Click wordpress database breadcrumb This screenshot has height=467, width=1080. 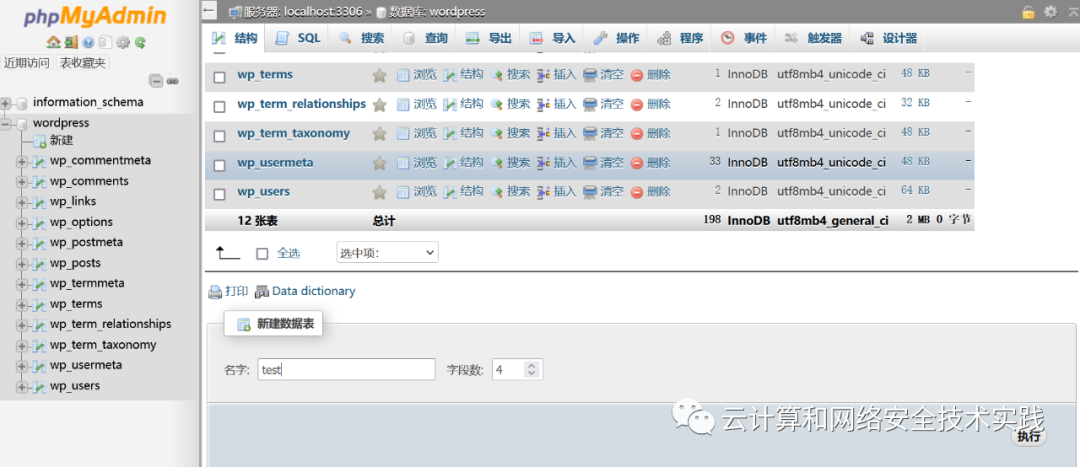point(457,12)
